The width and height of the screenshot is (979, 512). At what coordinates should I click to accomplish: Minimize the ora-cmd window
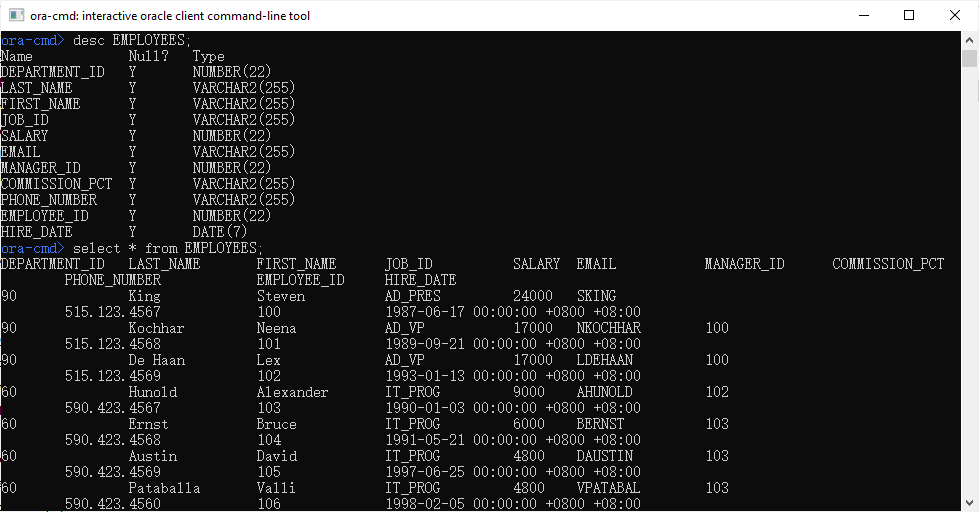pyautogui.click(x=863, y=16)
